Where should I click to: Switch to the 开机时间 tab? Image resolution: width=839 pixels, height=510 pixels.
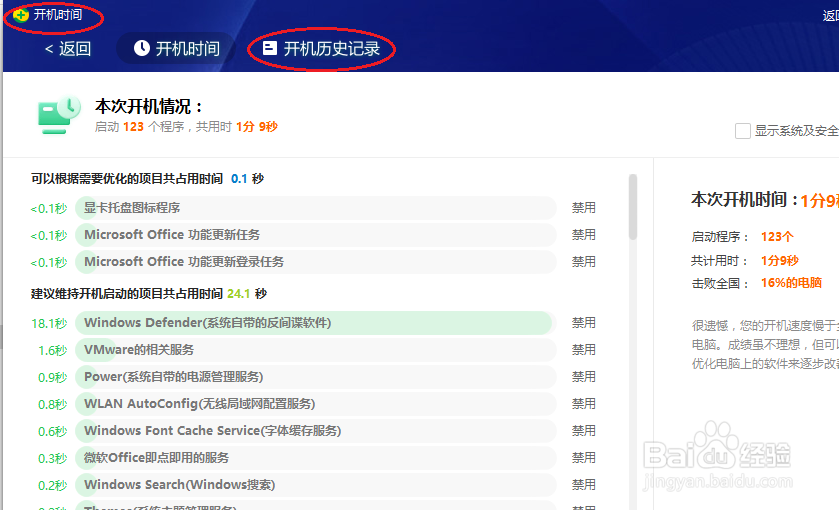(176, 49)
